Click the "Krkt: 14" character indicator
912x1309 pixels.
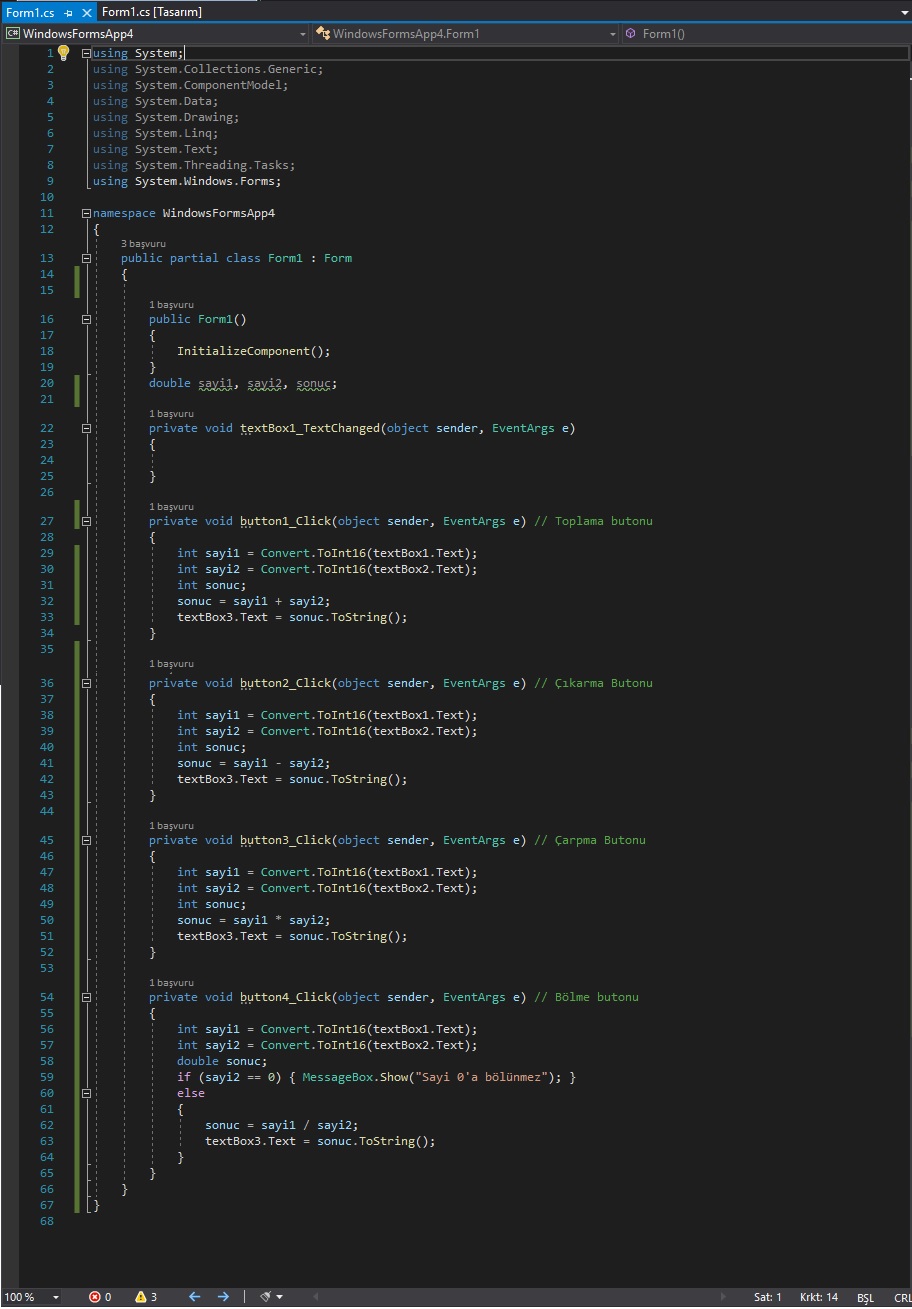(x=819, y=1297)
